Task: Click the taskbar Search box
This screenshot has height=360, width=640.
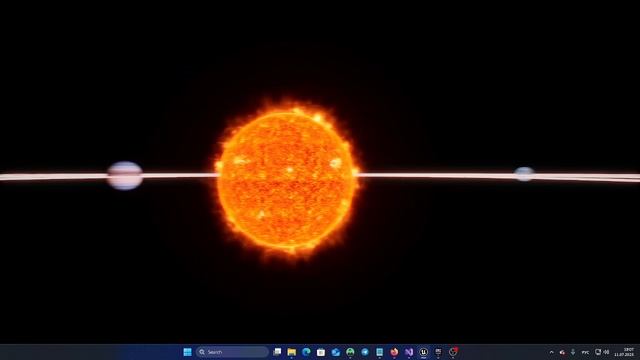Action: [232, 352]
